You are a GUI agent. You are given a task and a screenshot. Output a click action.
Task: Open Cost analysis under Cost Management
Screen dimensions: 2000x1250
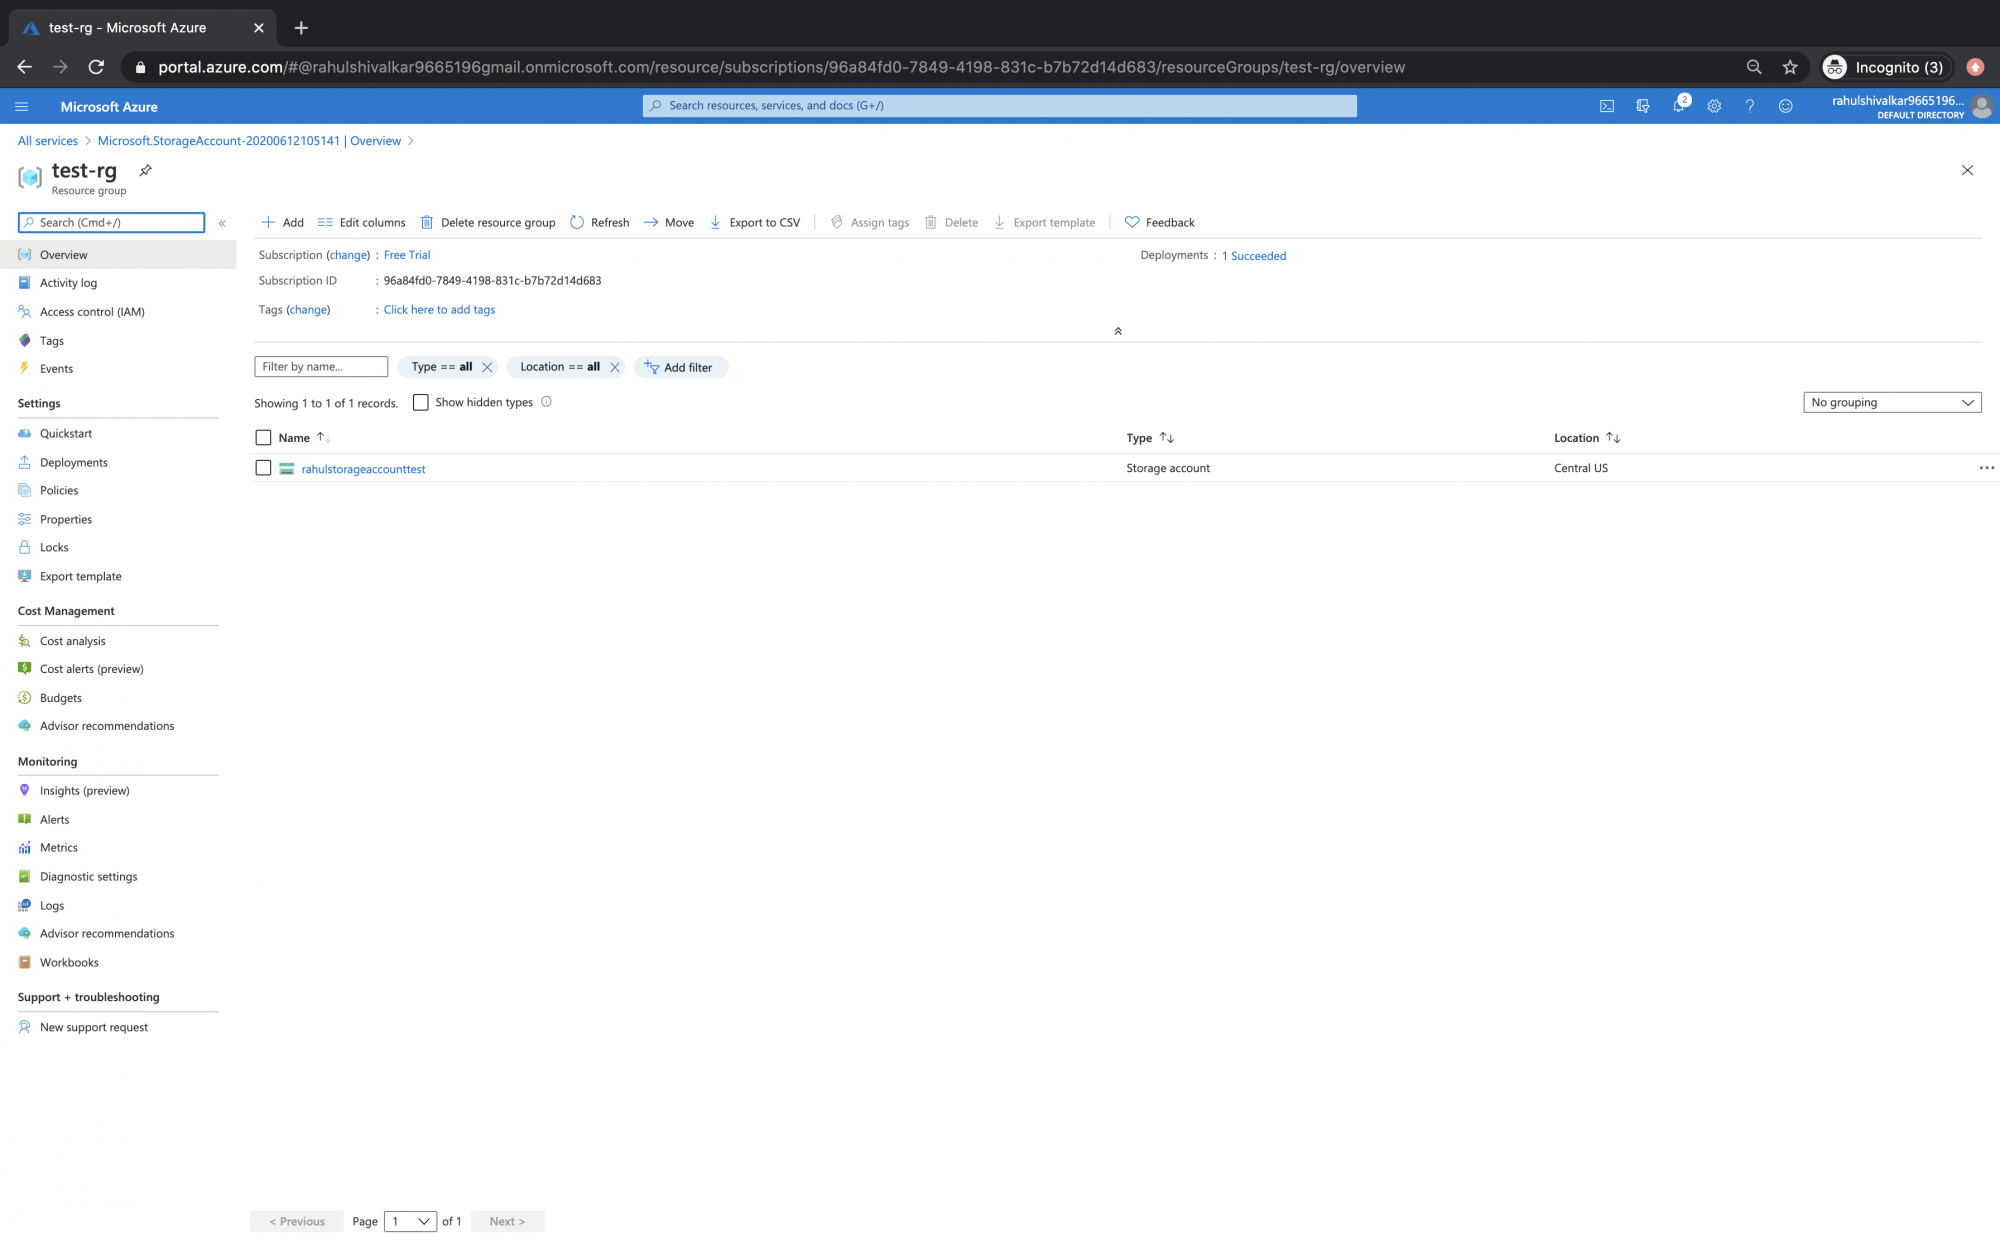coord(72,641)
